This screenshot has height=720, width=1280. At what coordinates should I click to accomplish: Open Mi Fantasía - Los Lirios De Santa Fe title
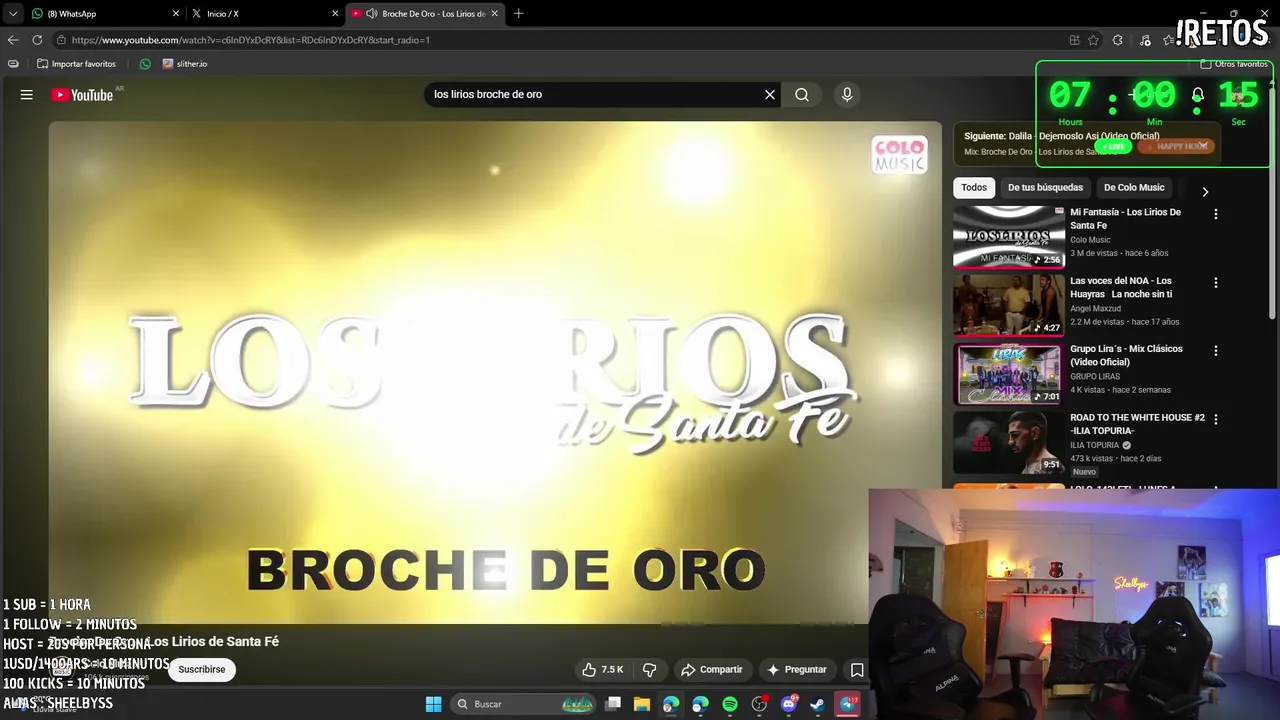[1126, 219]
